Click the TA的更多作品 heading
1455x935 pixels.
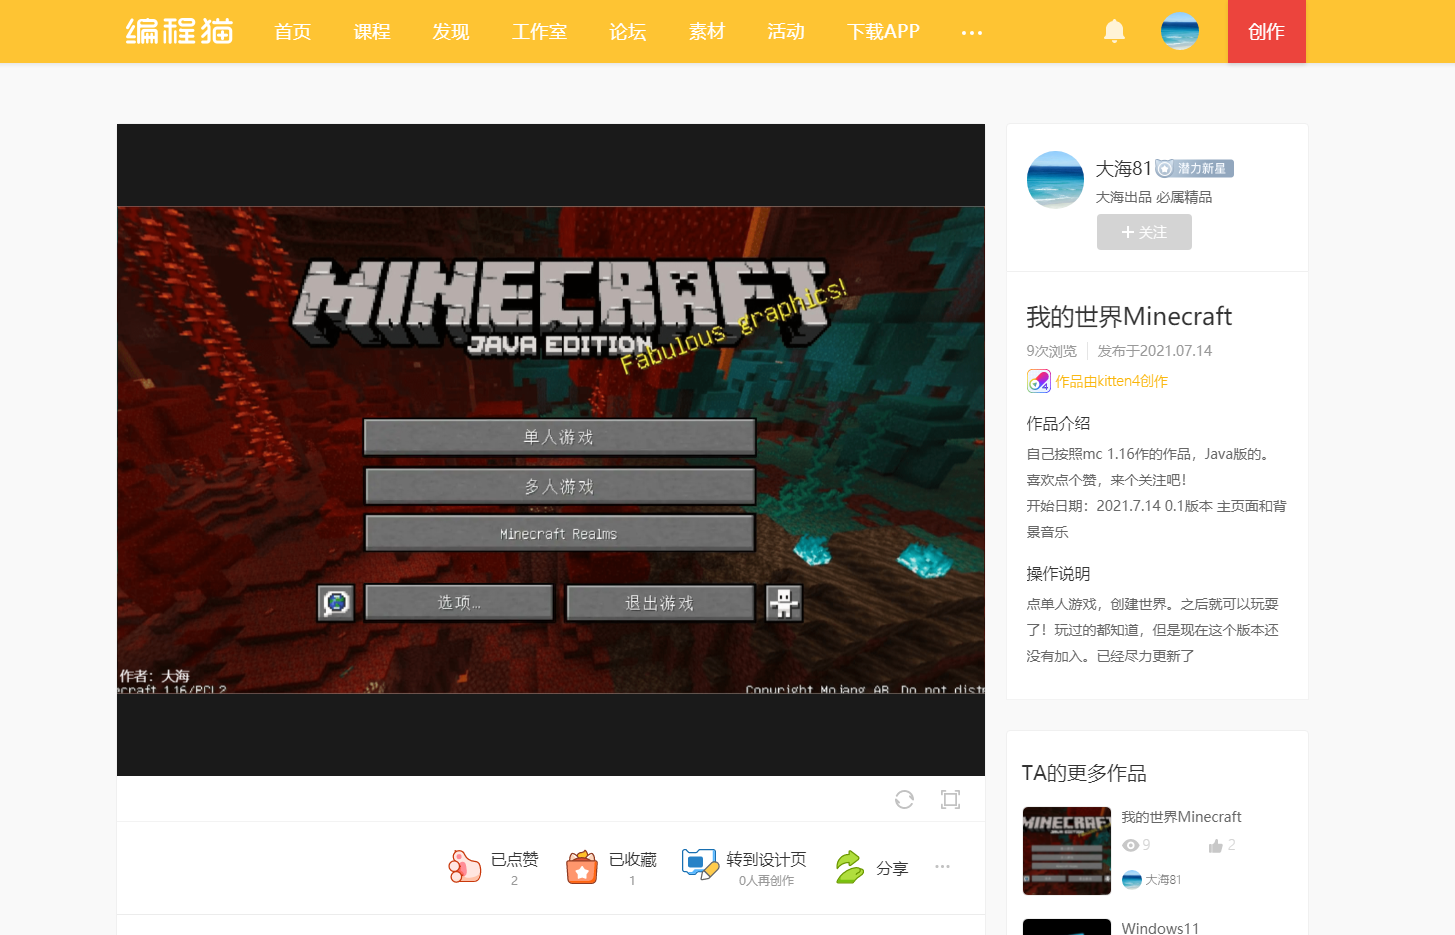click(x=1084, y=773)
